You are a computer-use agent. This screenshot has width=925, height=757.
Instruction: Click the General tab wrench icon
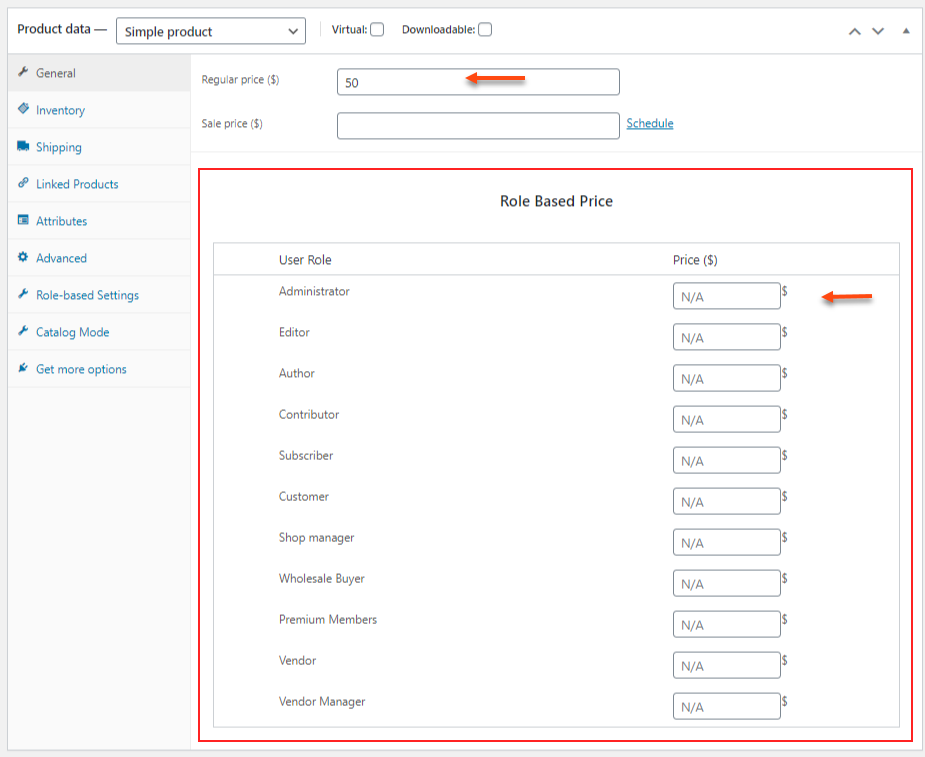tap(23, 72)
